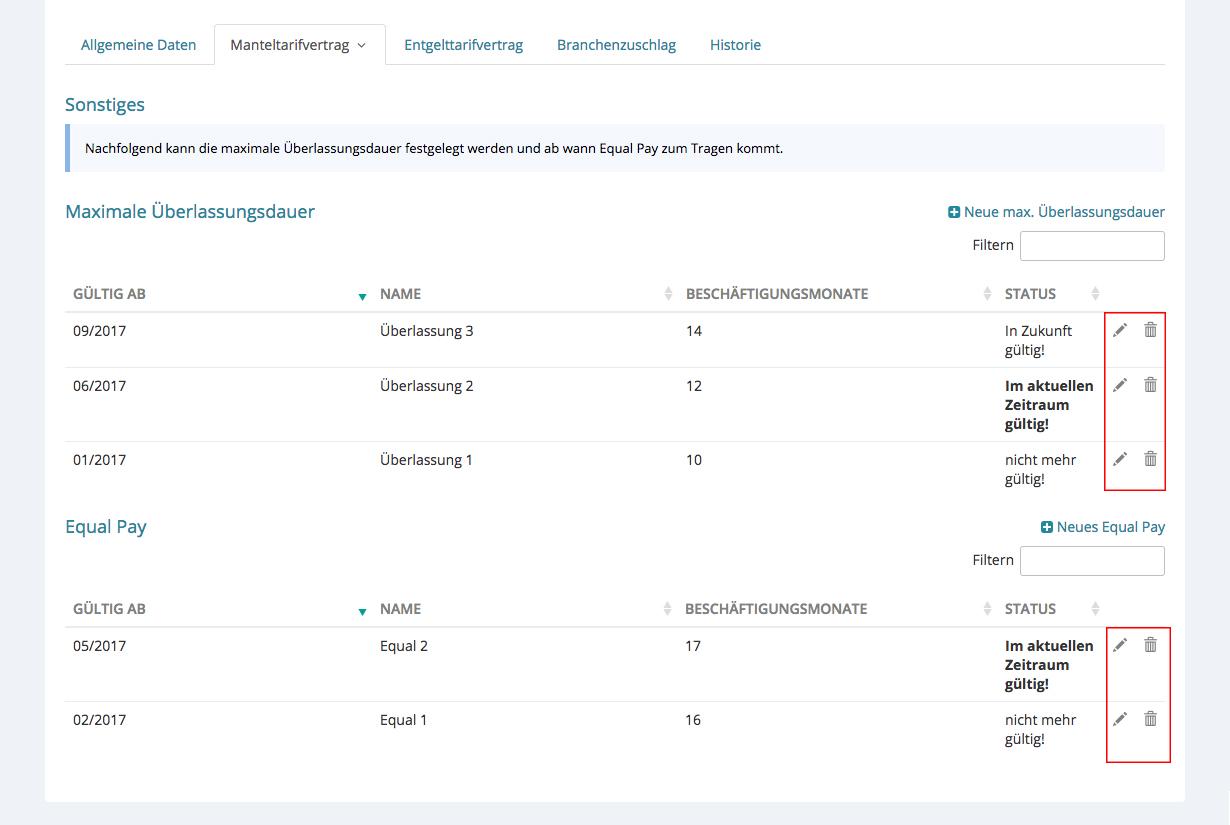Click the Neues Equal Pay link

pos(1103,527)
